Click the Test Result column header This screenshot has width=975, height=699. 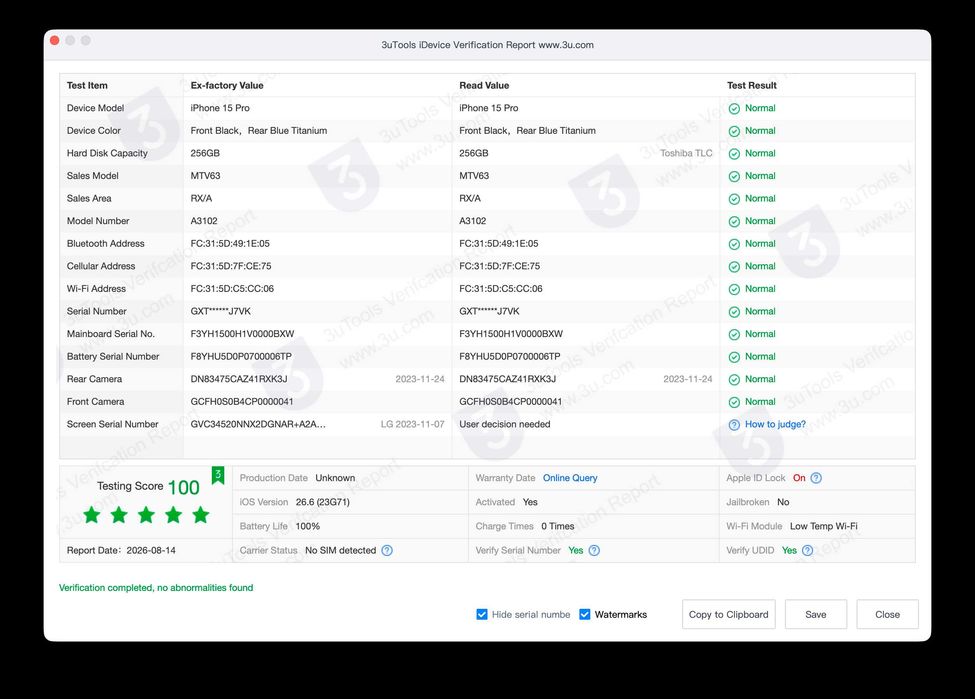coord(752,85)
